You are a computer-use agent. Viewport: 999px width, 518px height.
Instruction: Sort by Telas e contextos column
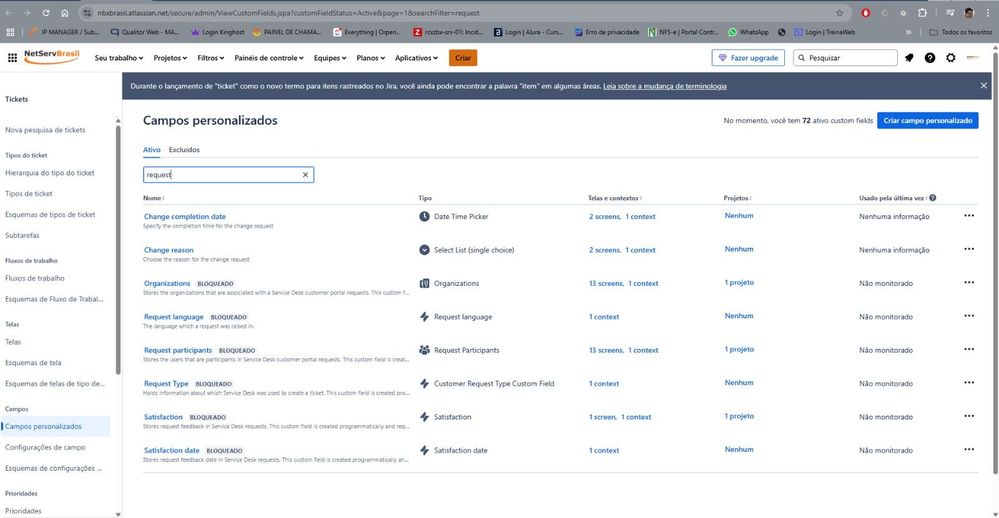point(615,198)
